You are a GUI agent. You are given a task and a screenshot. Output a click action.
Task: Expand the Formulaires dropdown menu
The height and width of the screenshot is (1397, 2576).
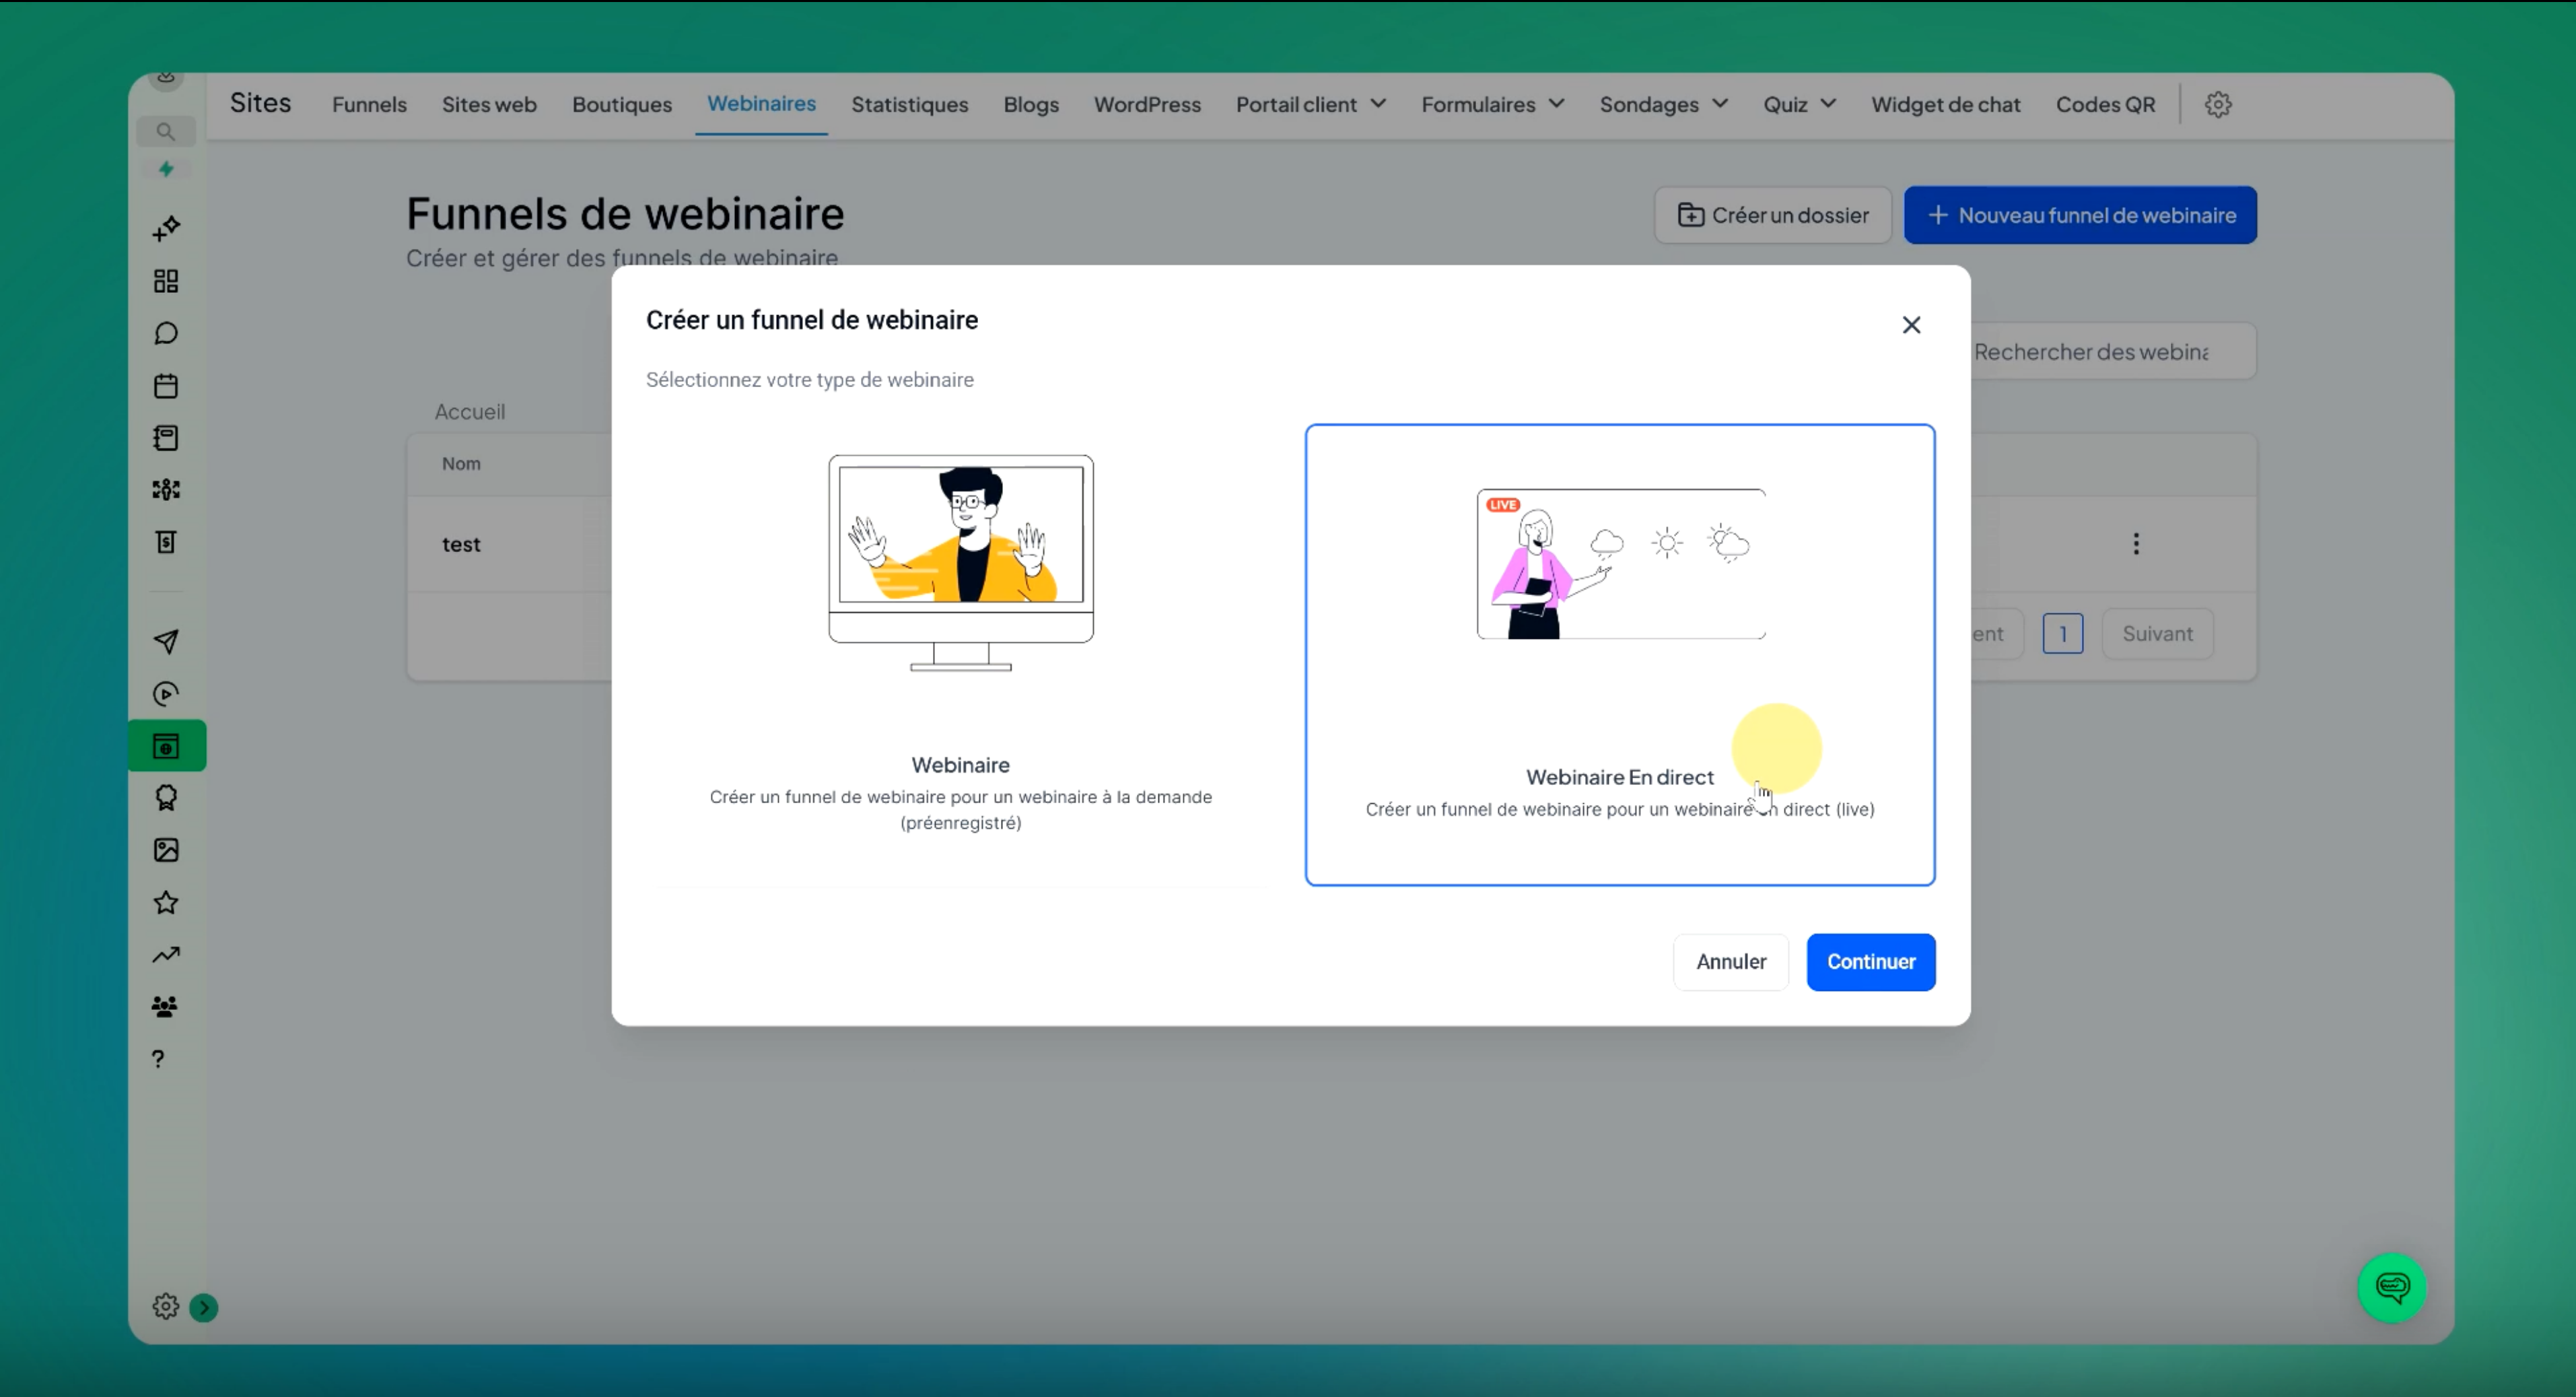point(1492,104)
